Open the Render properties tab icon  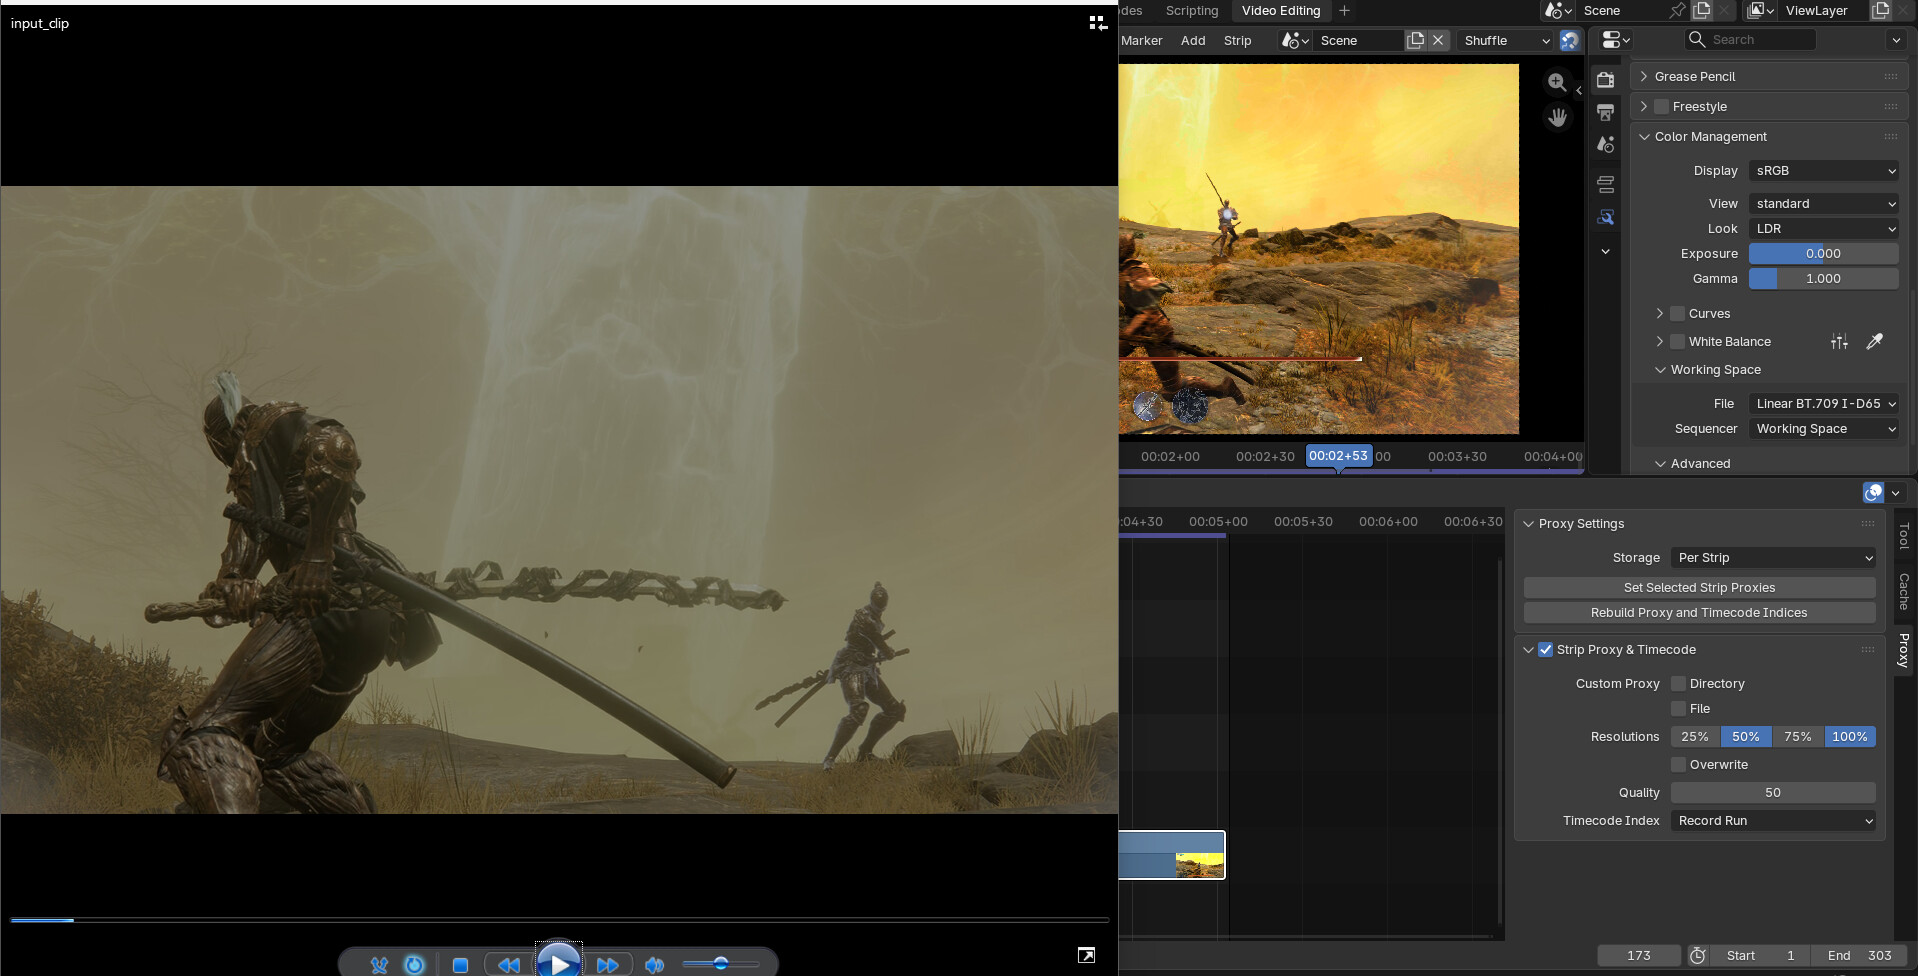point(1605,80)
